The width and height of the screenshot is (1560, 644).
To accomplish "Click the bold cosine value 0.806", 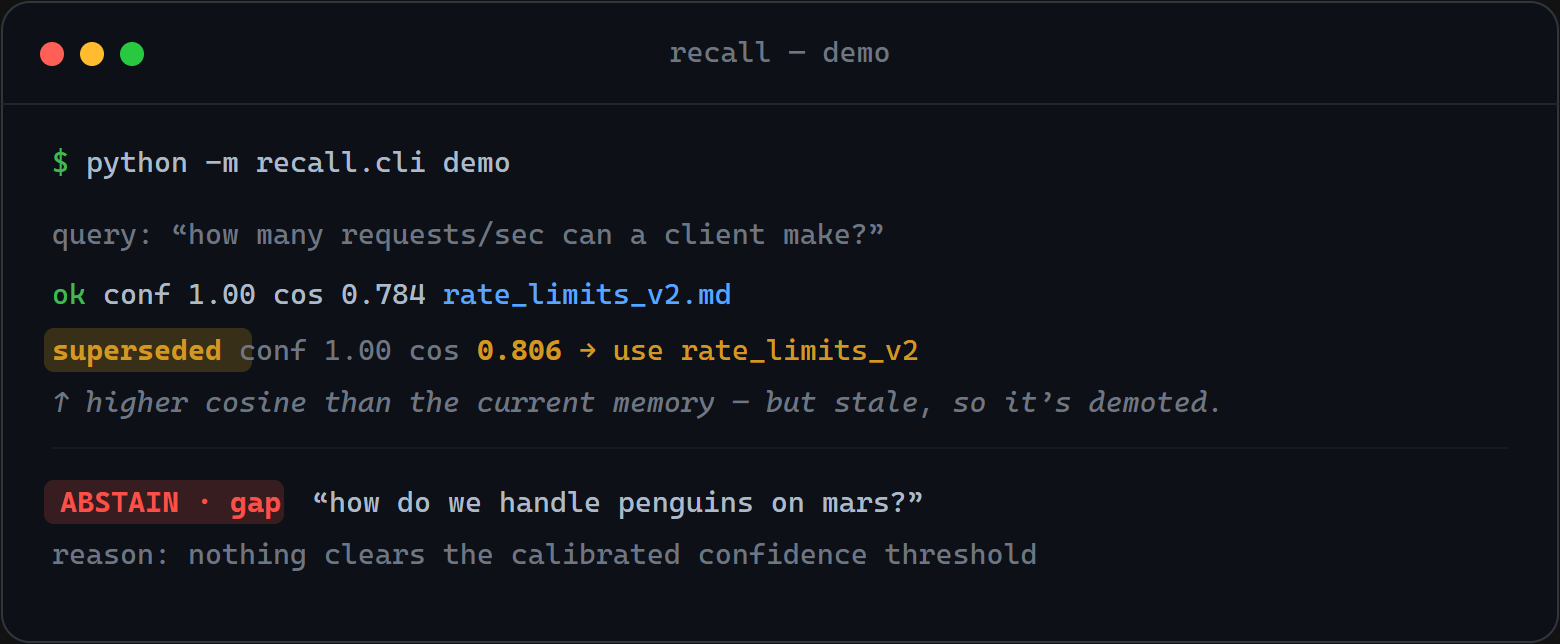I will [x=519, y=351].
